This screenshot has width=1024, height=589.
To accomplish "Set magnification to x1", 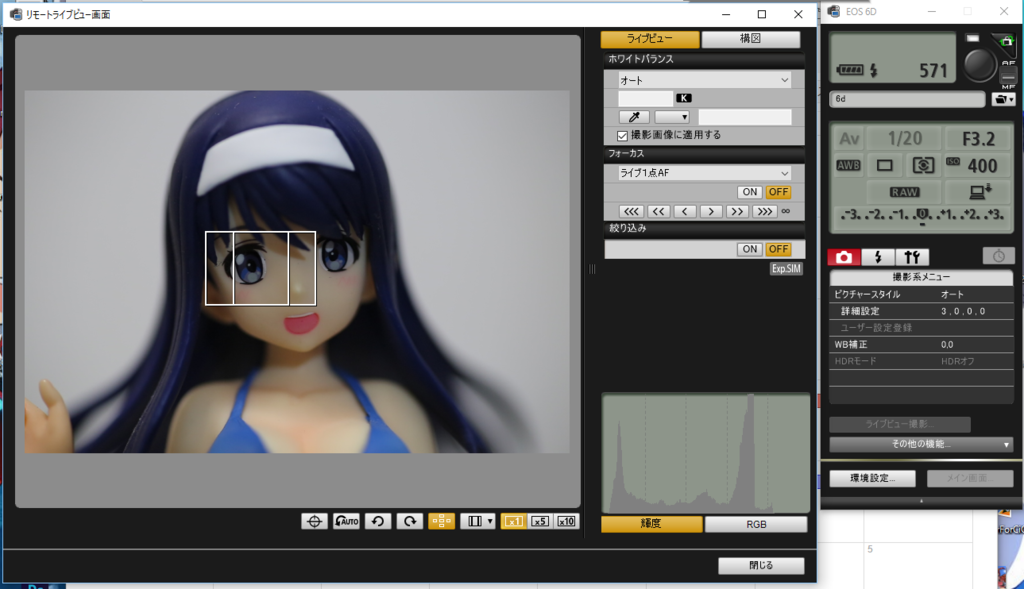I will (513, 521).
